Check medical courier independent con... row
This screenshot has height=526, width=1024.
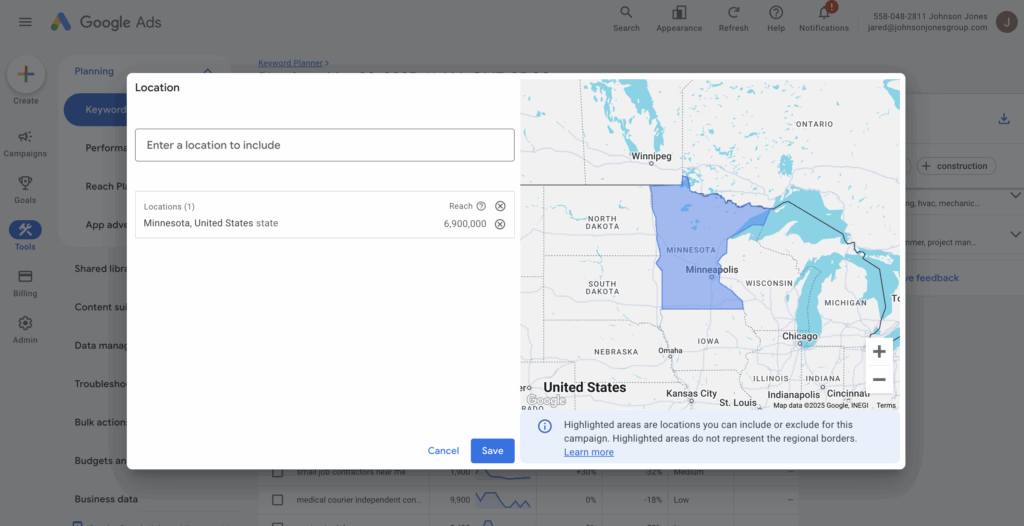(x=278, y=500)
